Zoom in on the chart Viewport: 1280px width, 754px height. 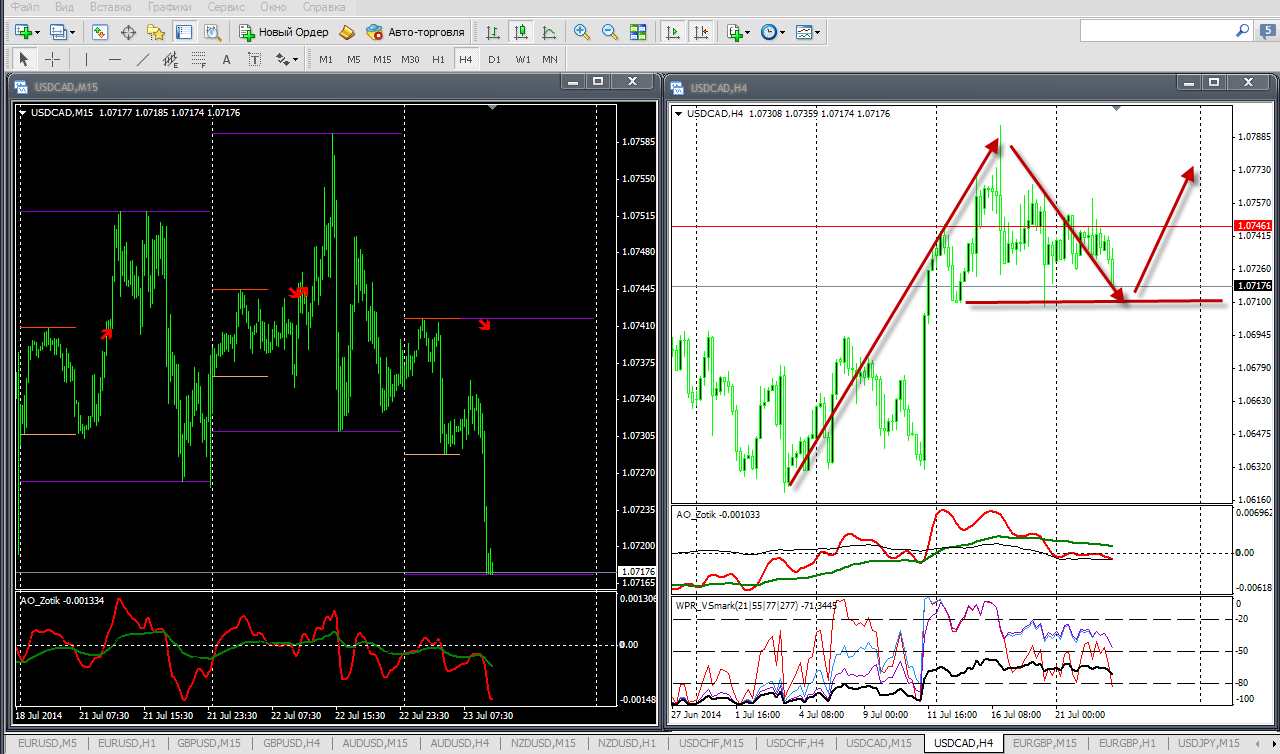(582, 32)
